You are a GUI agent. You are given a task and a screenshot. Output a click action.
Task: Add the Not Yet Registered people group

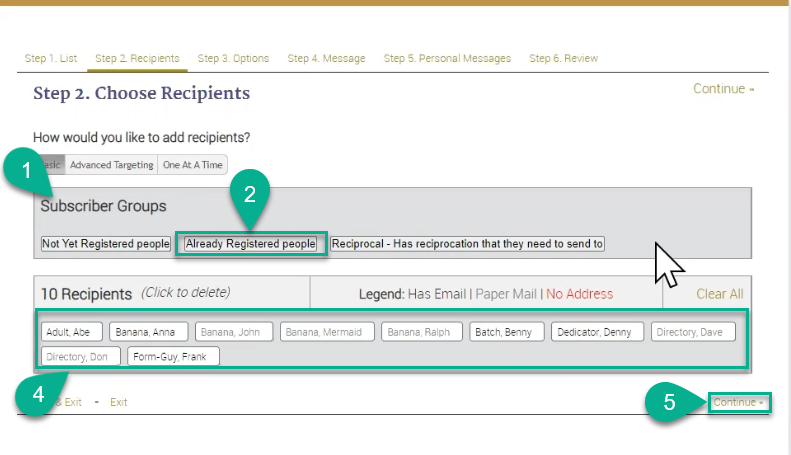pyautogui.click(x=106, y=244)
